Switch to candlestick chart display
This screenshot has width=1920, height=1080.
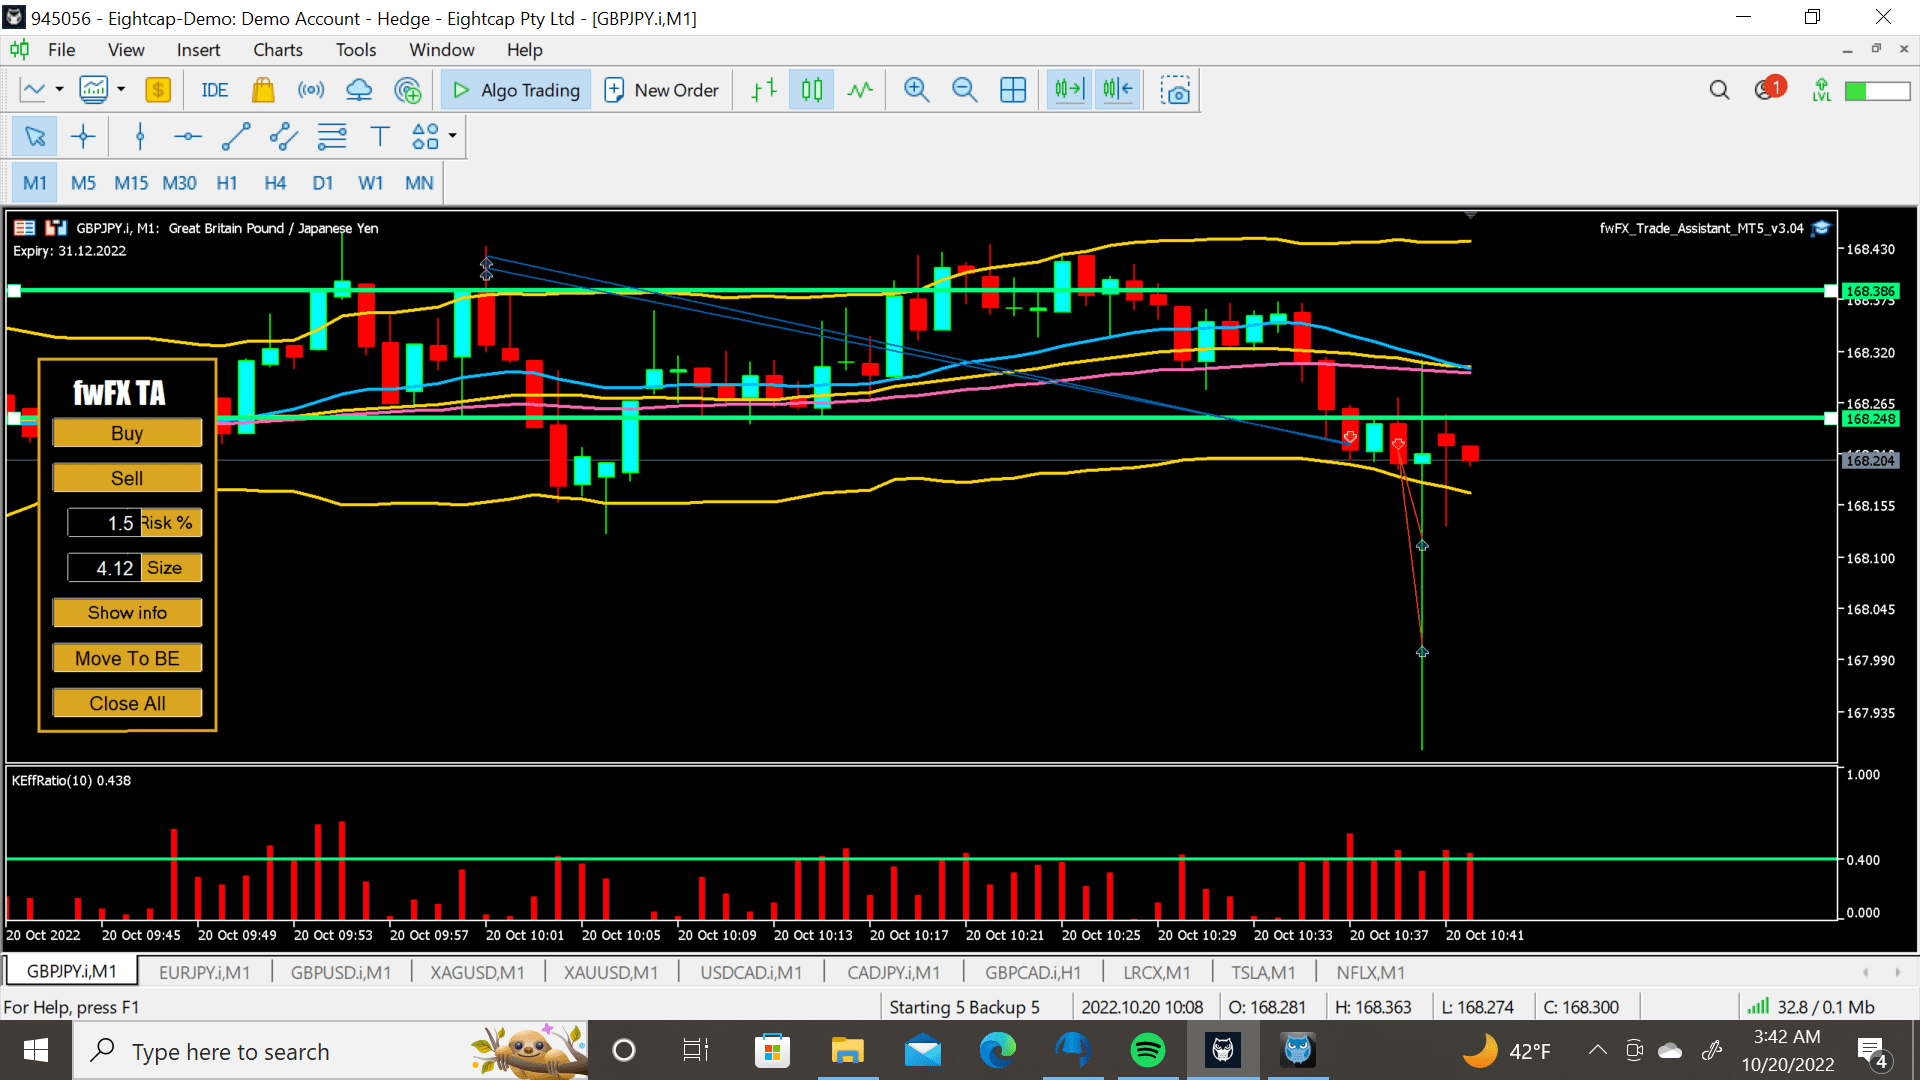[x=812, y=90]
